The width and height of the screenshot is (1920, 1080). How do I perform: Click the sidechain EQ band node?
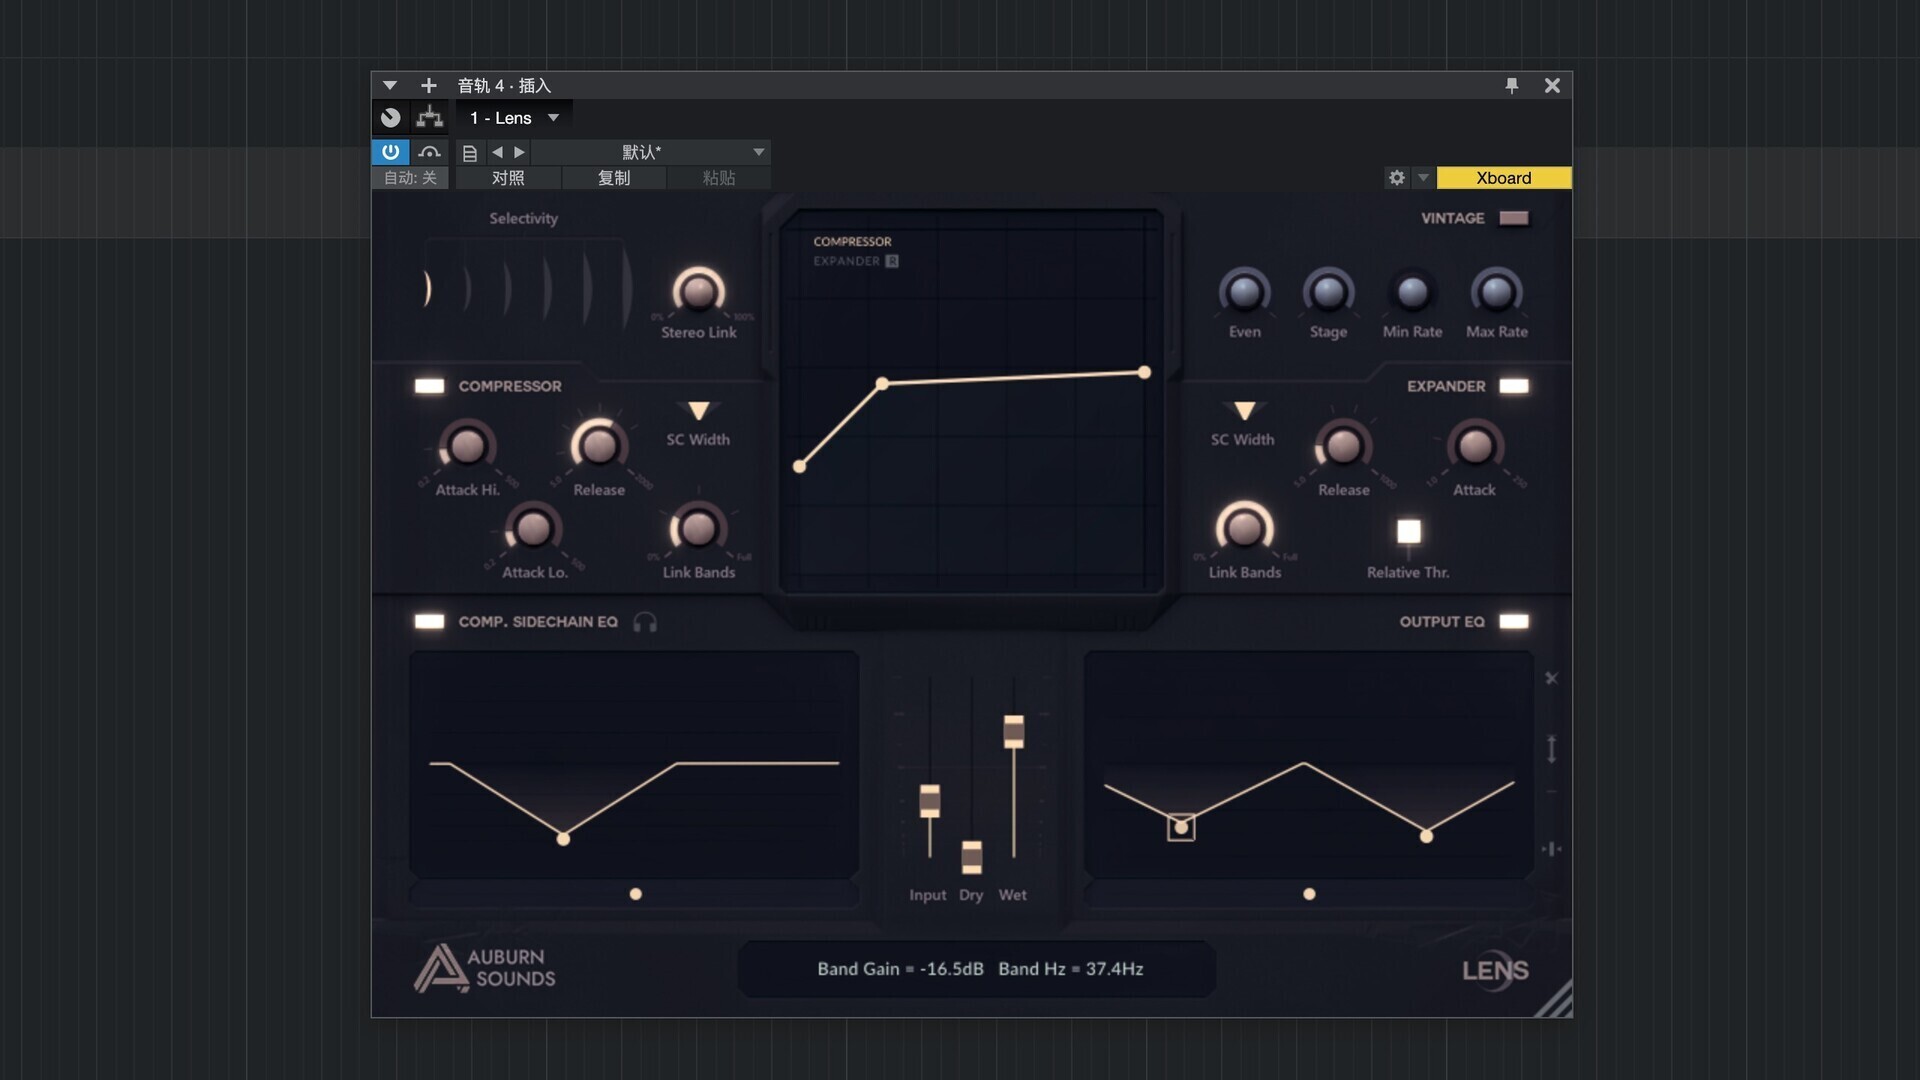click(x=563, y=839)
